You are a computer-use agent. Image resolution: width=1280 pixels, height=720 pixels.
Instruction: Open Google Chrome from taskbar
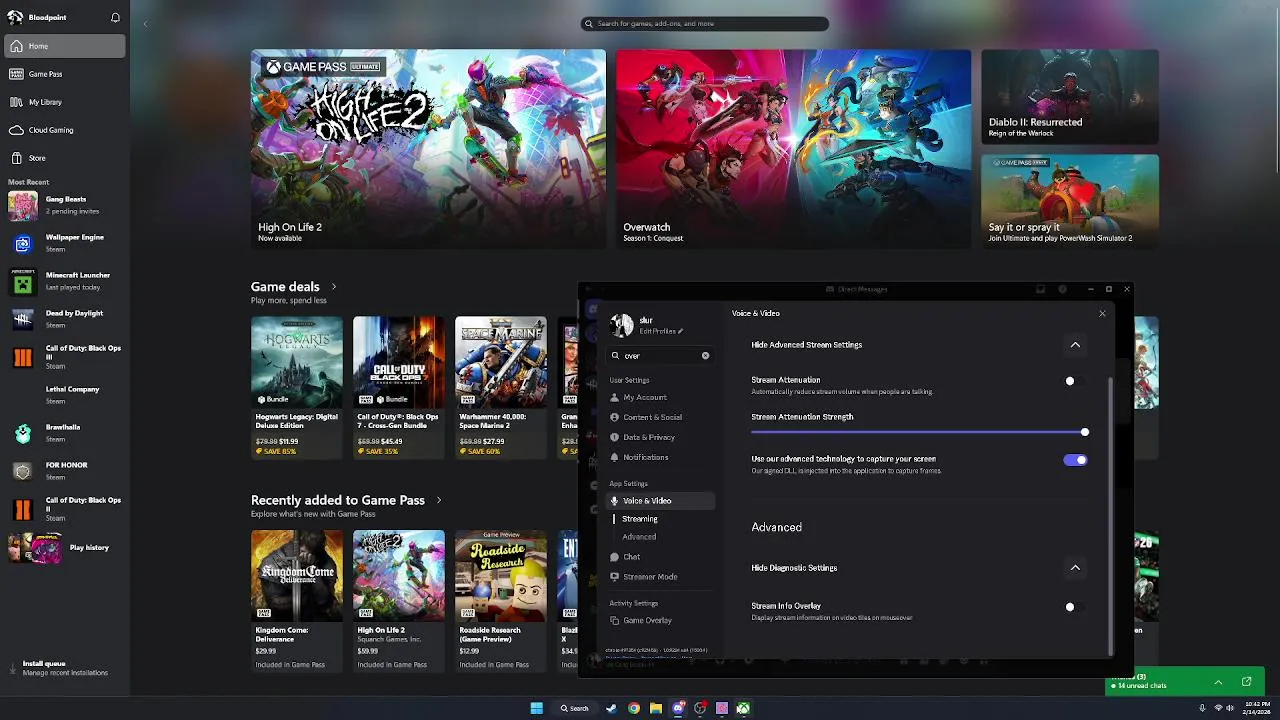click(x=634, y=708)
